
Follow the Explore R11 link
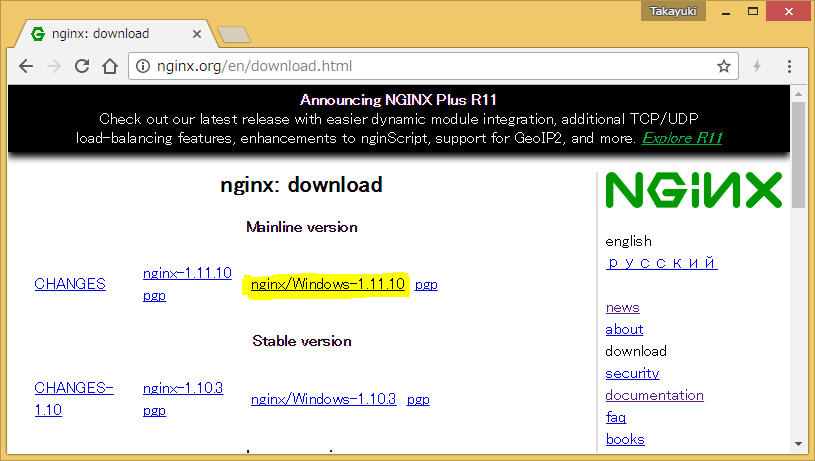(682, 138)
